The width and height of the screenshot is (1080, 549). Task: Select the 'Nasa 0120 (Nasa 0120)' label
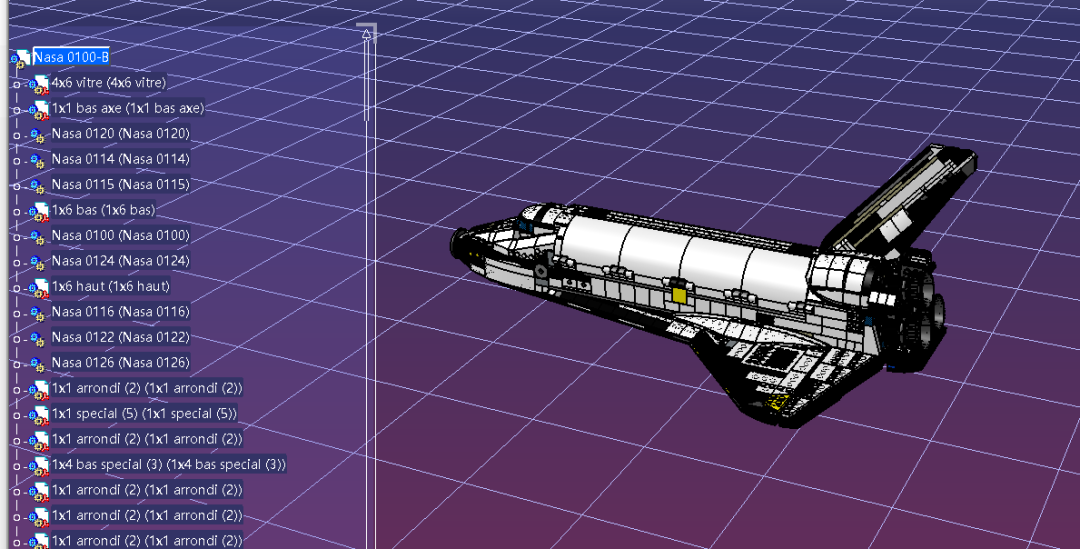coord(121,134)
